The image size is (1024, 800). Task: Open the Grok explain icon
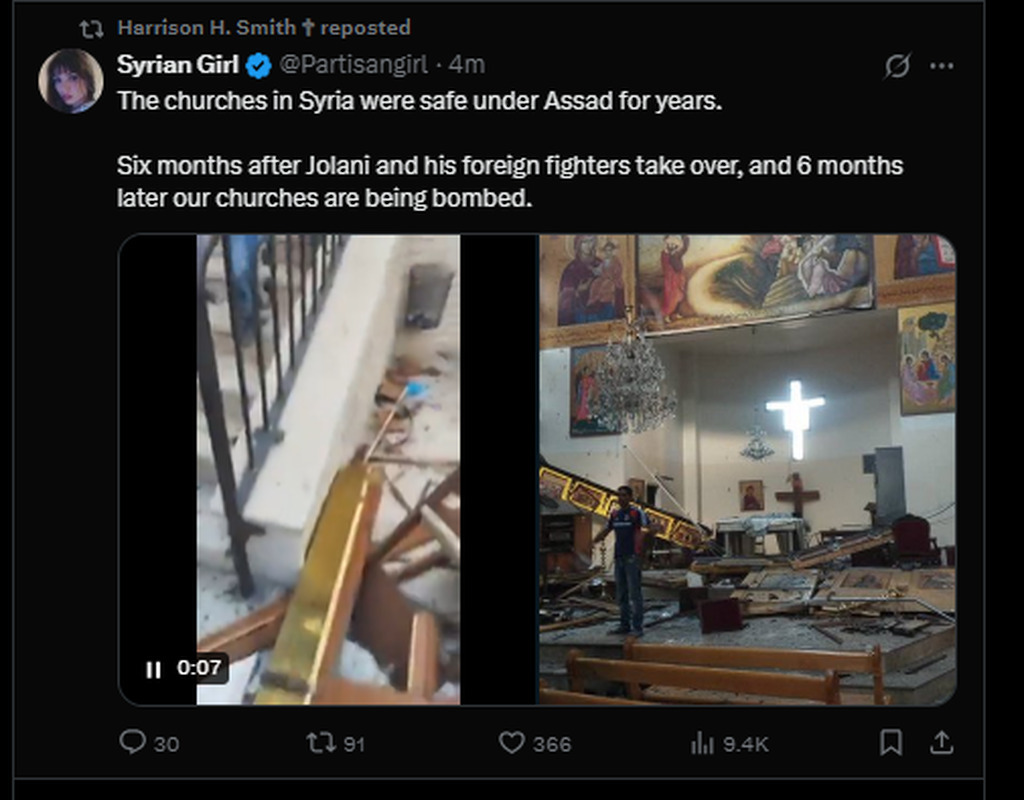click(x=897, y=66)
